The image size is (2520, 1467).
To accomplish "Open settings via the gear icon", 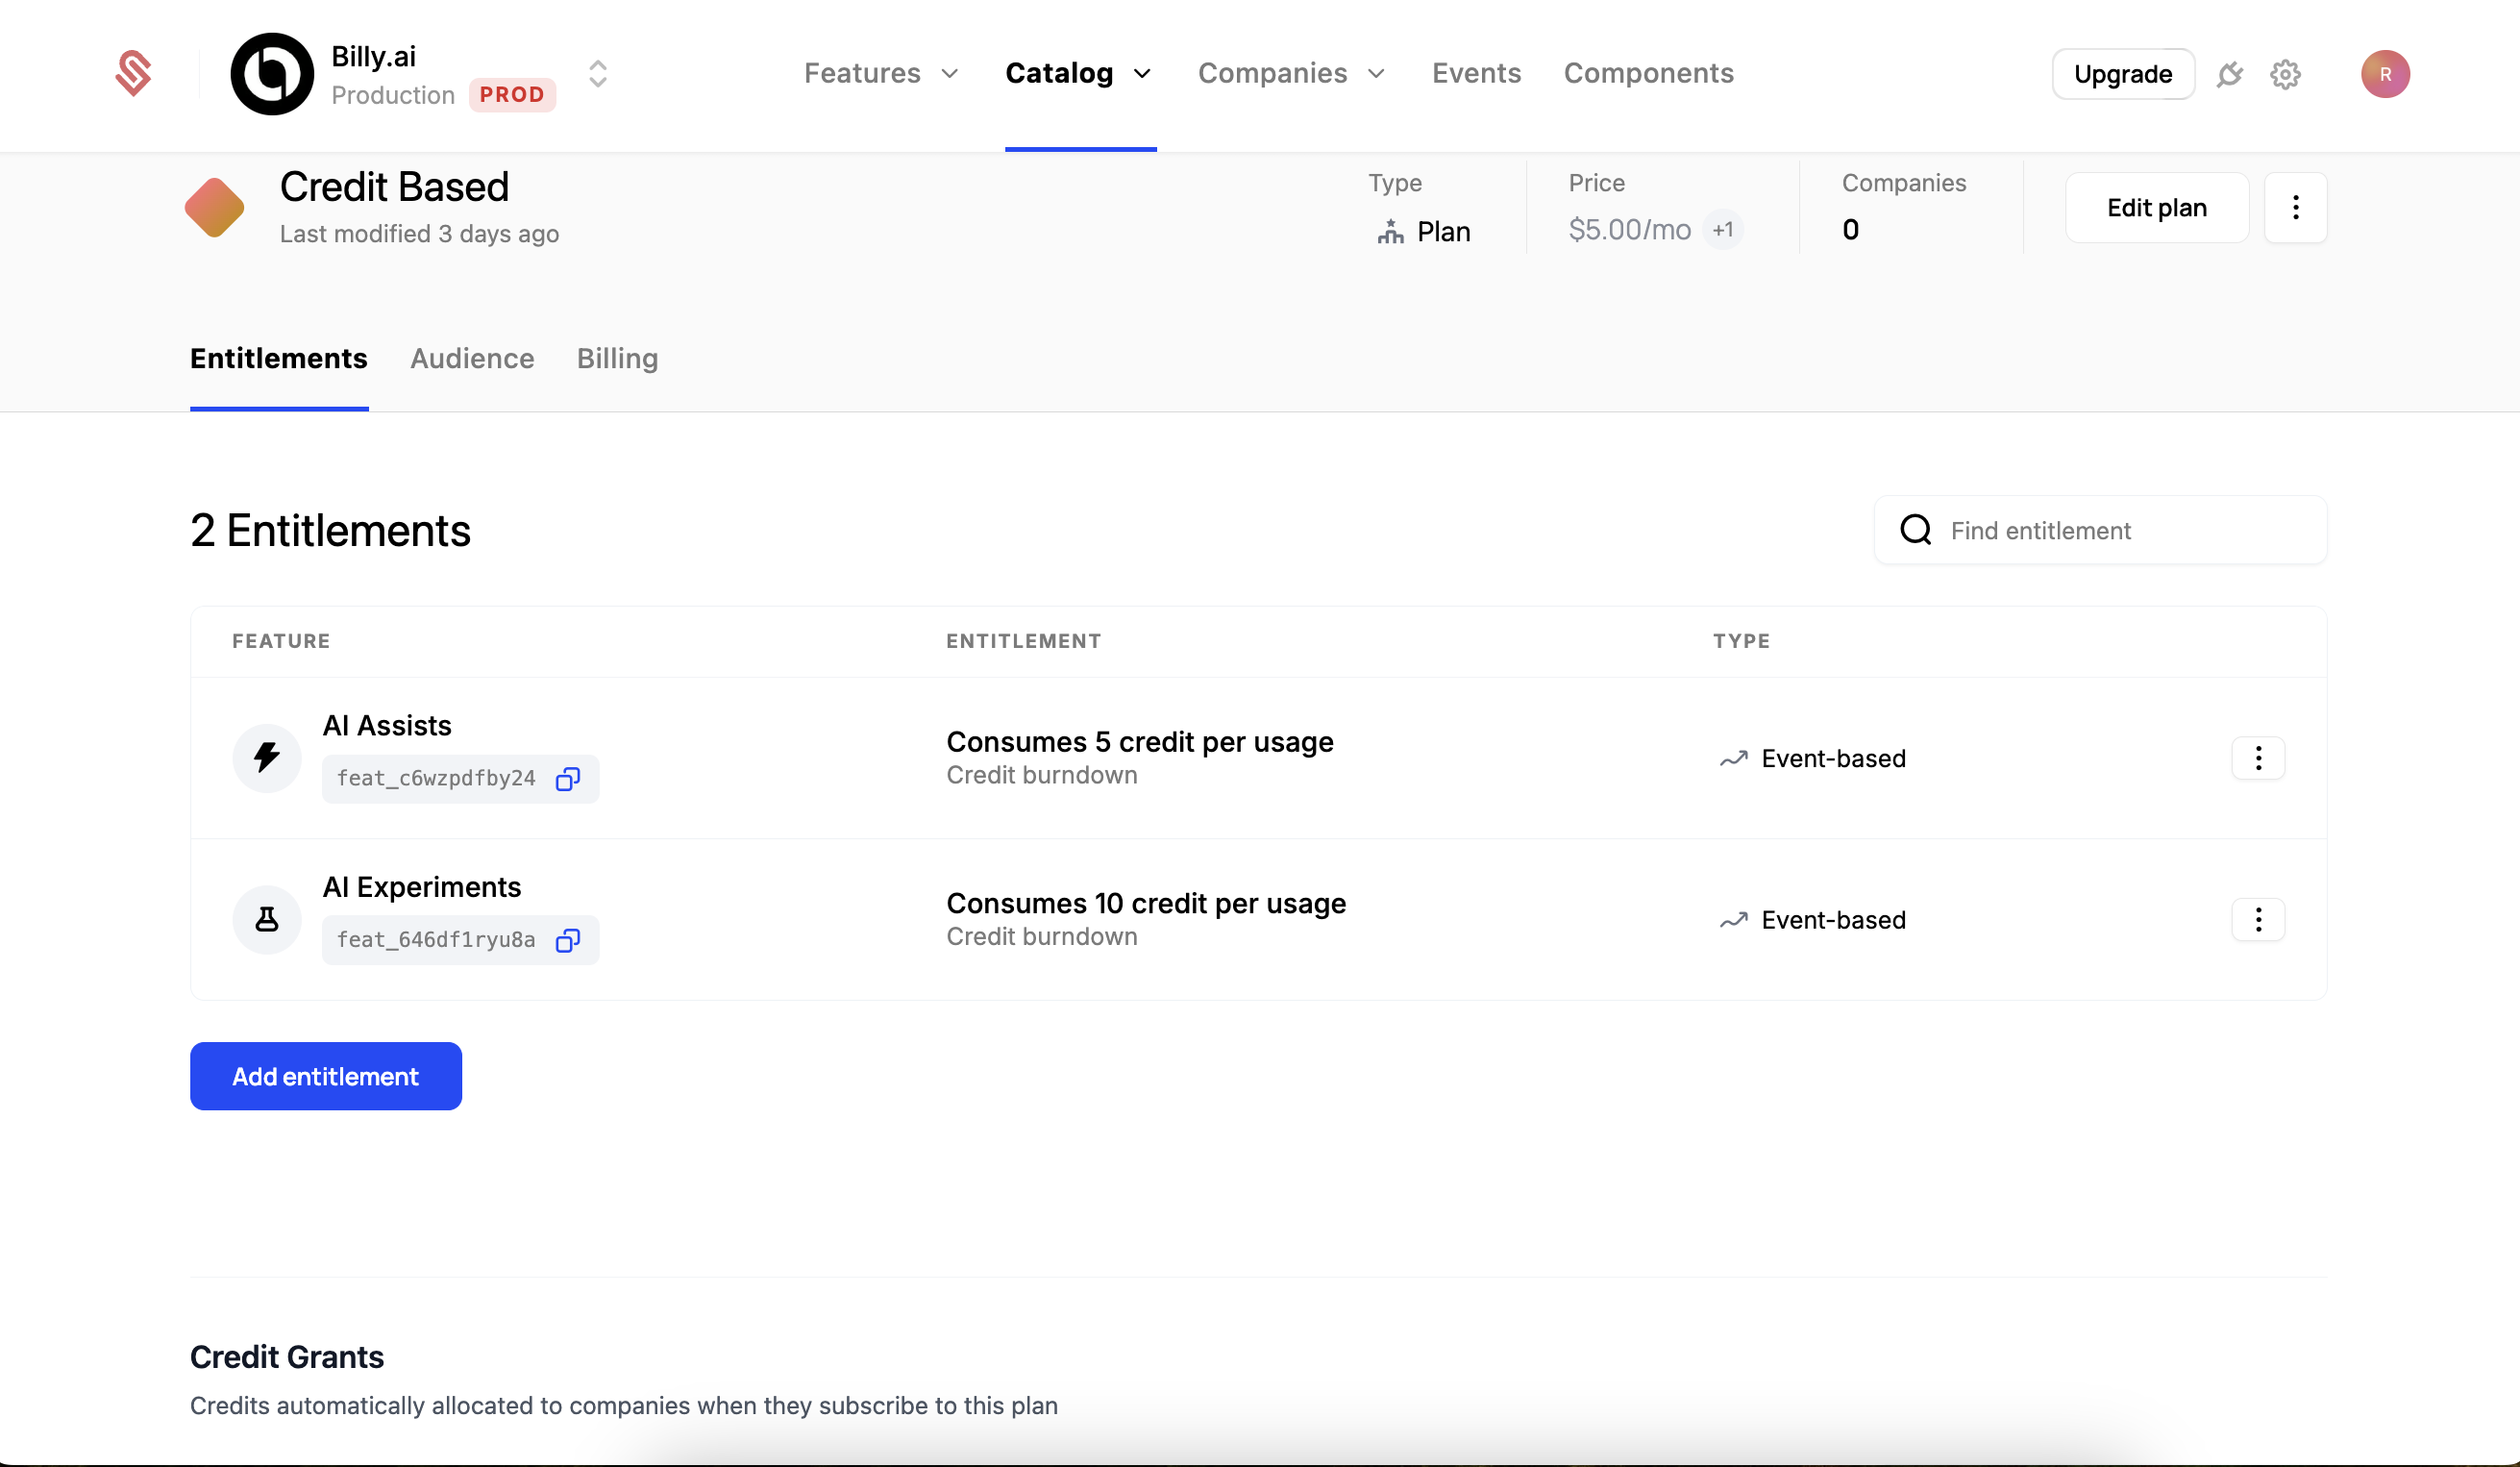I will tap(2285, 74).
